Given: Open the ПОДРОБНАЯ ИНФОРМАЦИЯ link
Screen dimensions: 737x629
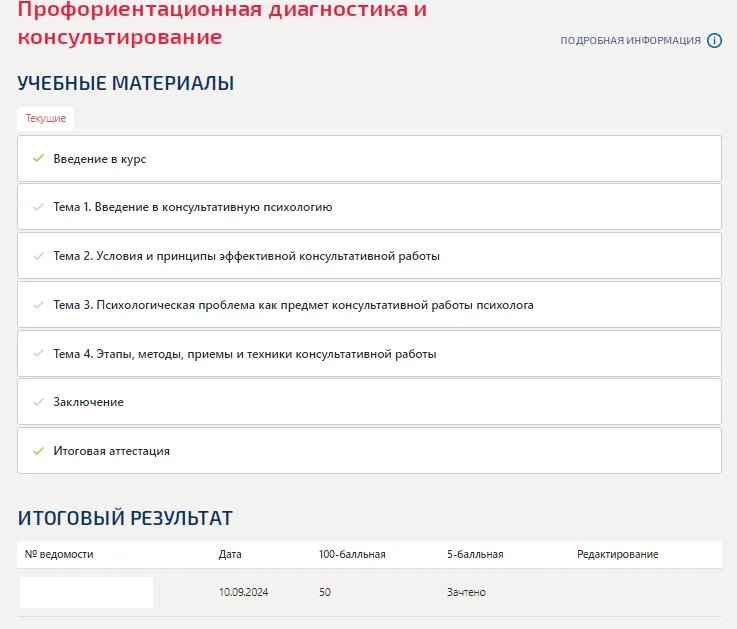Looking at the screenshot, I should pos(630,40).
